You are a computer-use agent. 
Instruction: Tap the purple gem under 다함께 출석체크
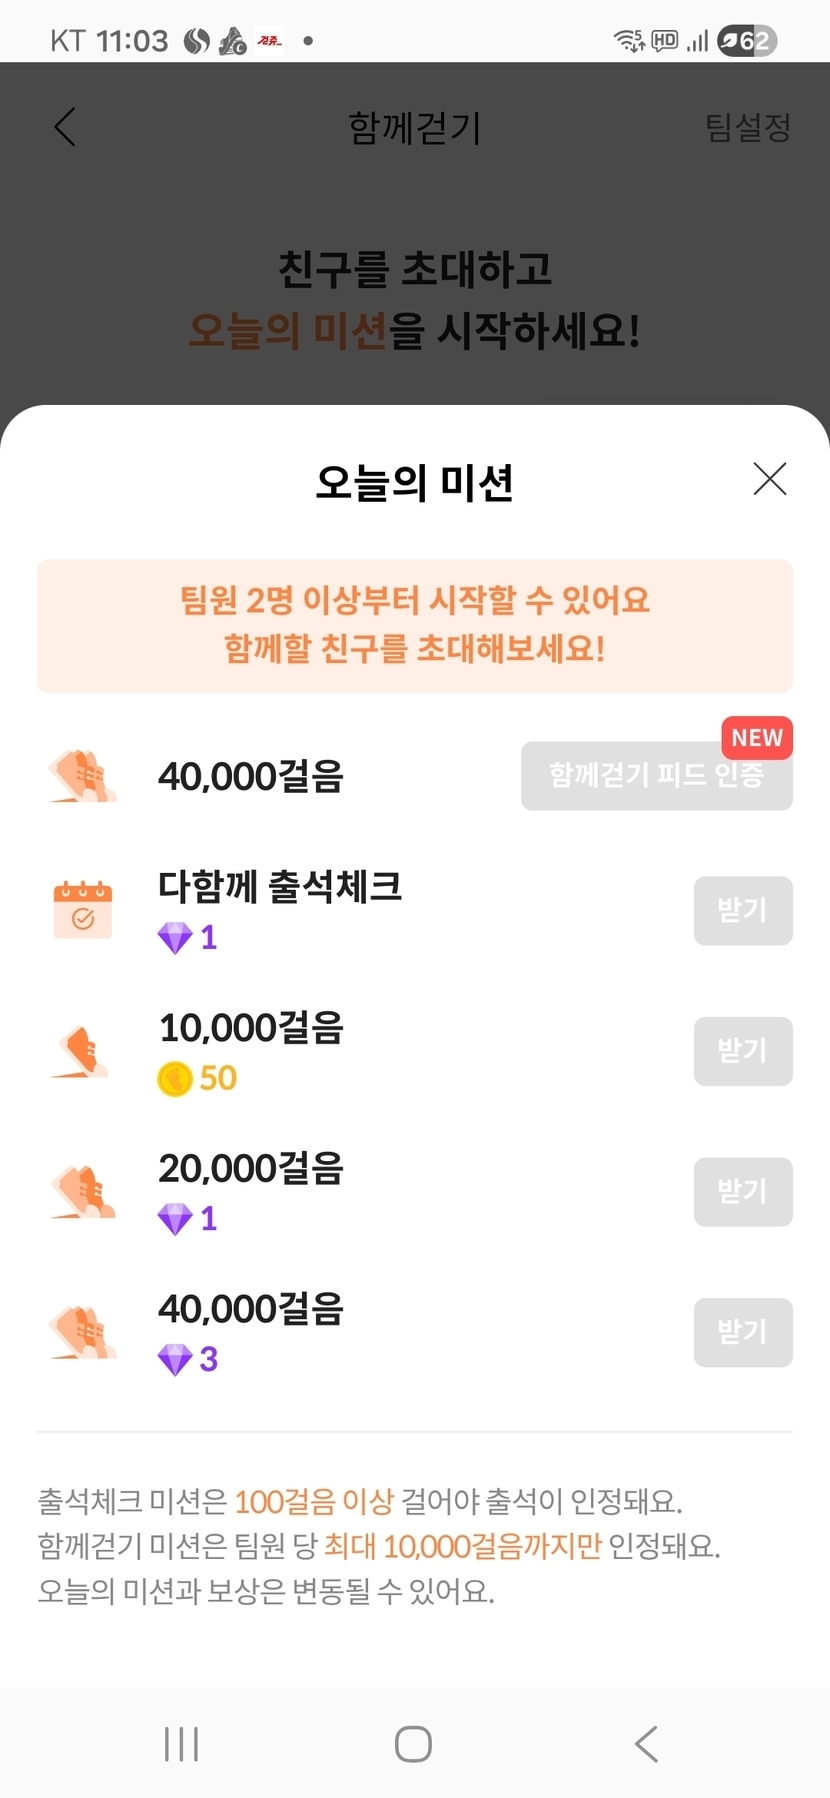pyautogui.click(x=175, y=938)
